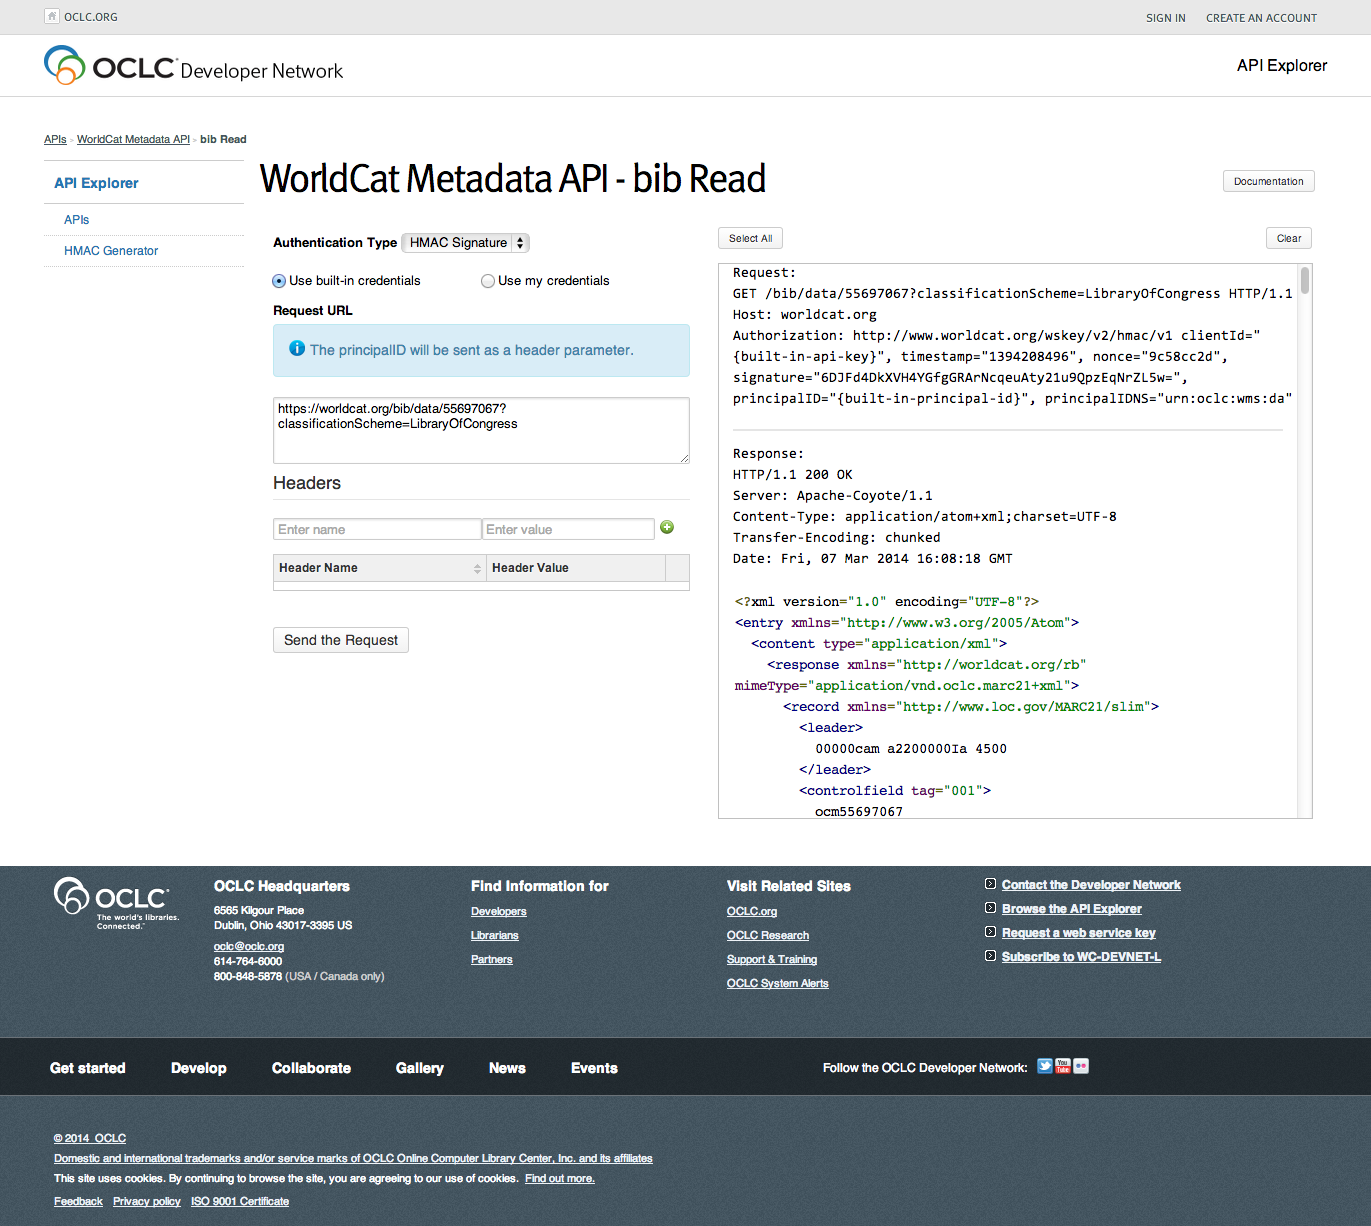Click API Explorer sidebar heading
The width and height of the screenshot is (1371, 1226).
click(x=96, y=183)
